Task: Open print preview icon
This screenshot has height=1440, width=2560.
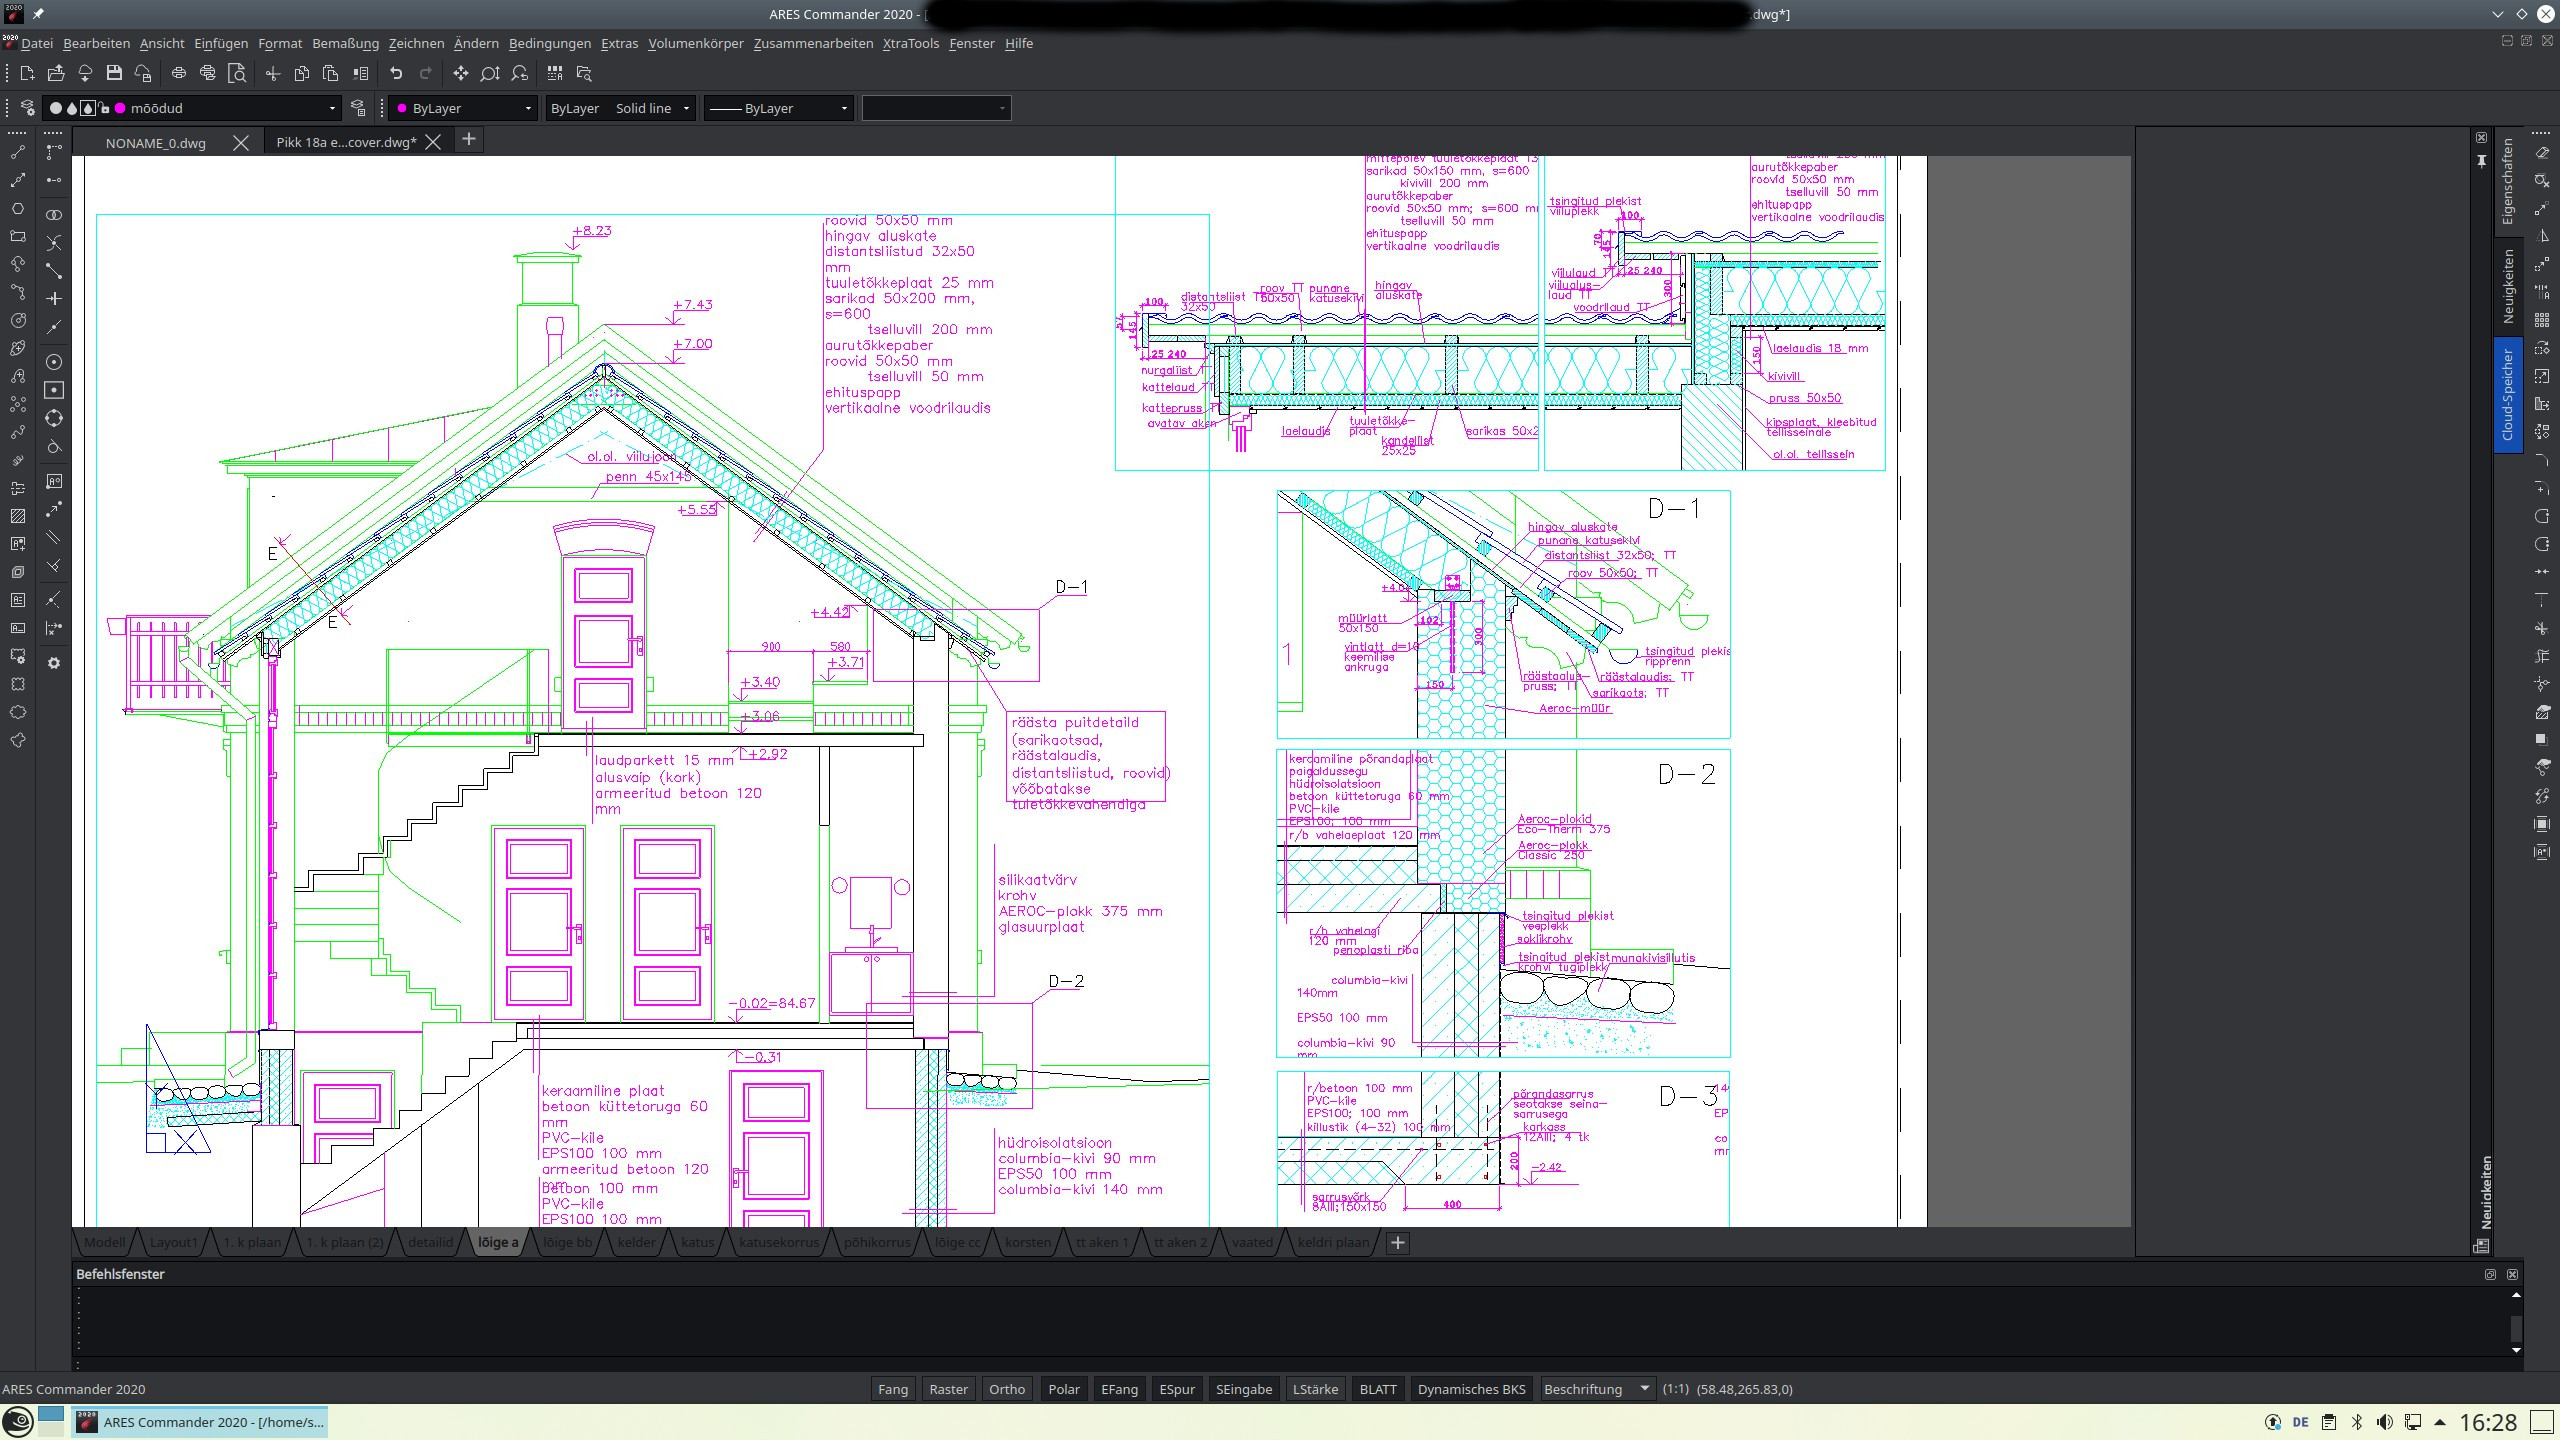Action: point(237,73)
